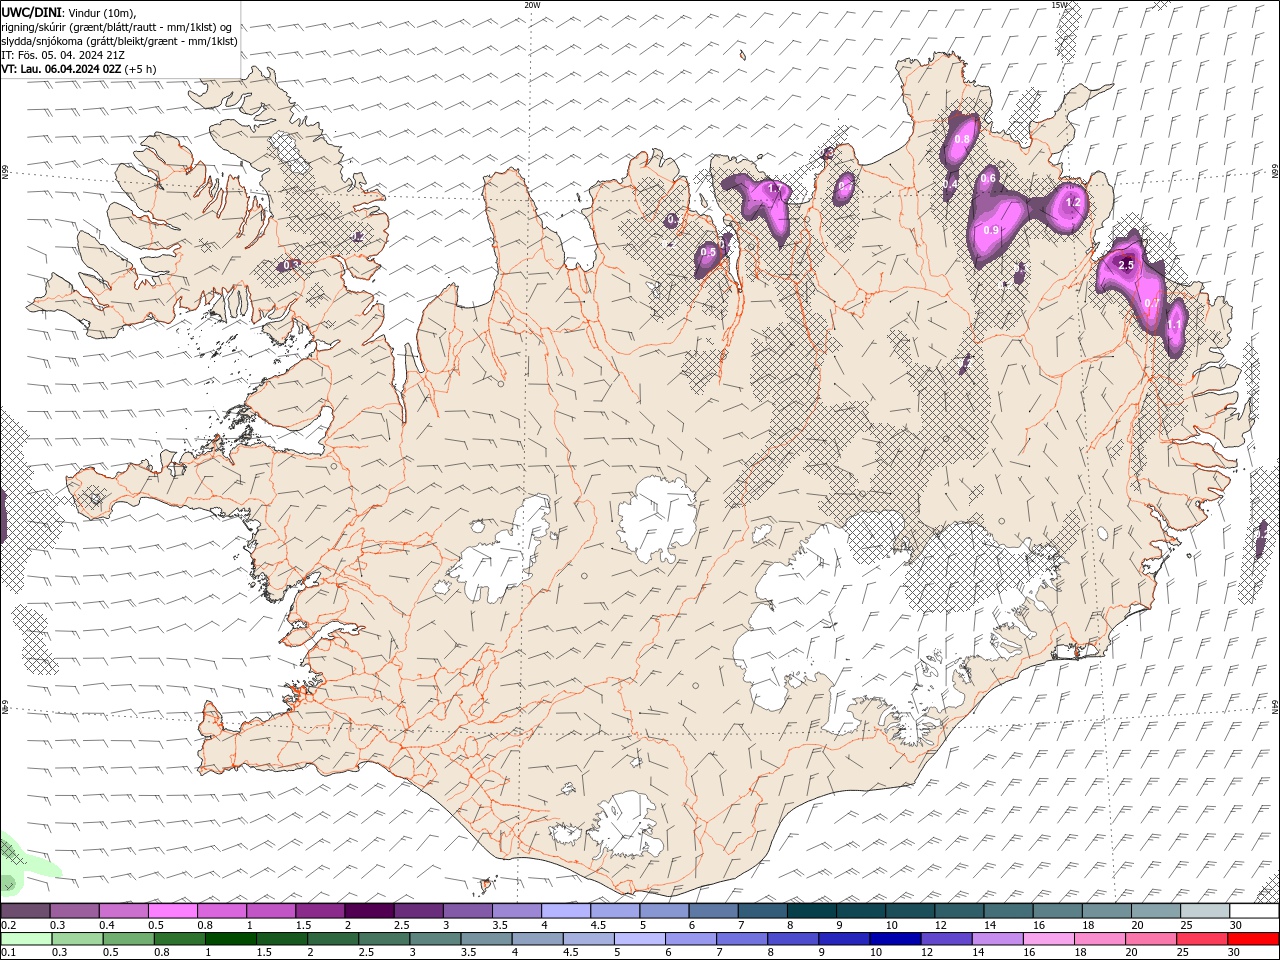Click the 15W longitude label

click(1059, 5)
